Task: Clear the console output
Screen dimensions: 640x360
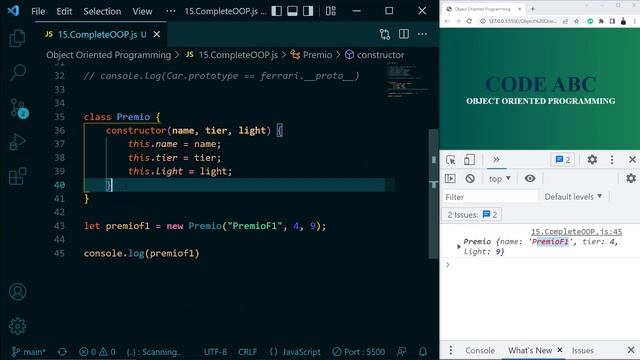Action: coord(470,178)
